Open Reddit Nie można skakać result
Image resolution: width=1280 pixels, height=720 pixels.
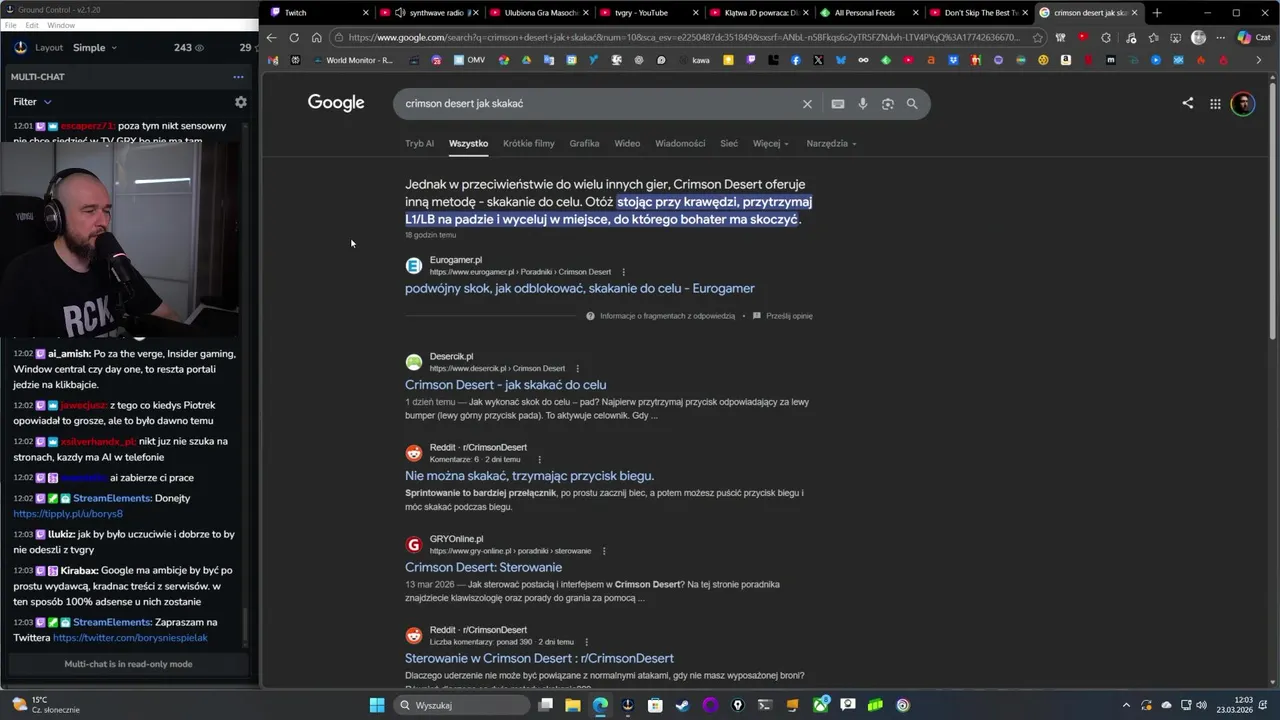coord(529,476)
